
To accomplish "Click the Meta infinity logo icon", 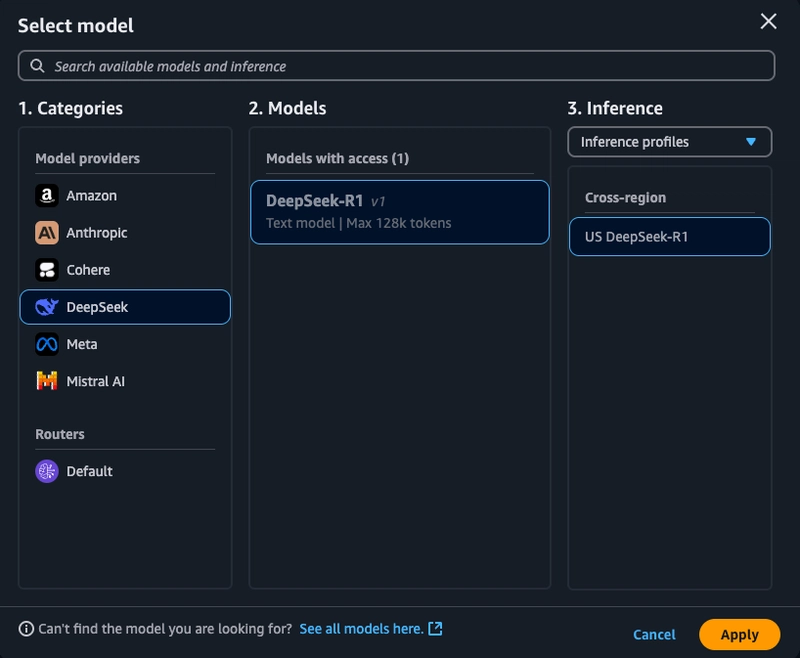I will click(x=47, y=344).
